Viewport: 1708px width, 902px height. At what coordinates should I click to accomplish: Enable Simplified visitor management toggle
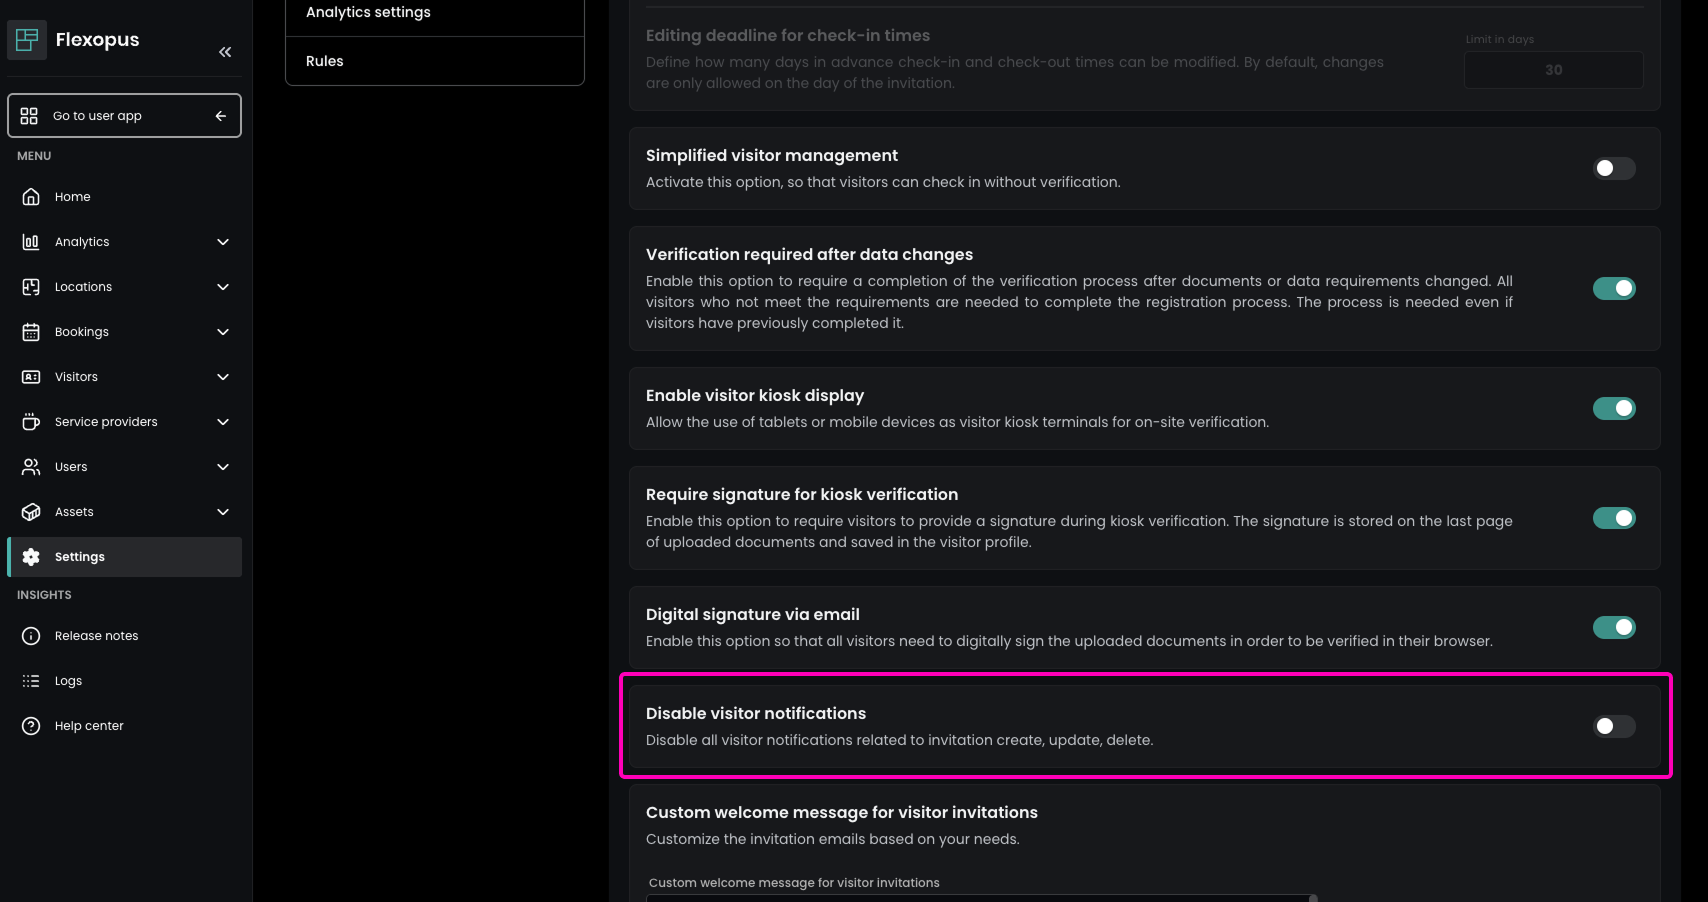1613,168
